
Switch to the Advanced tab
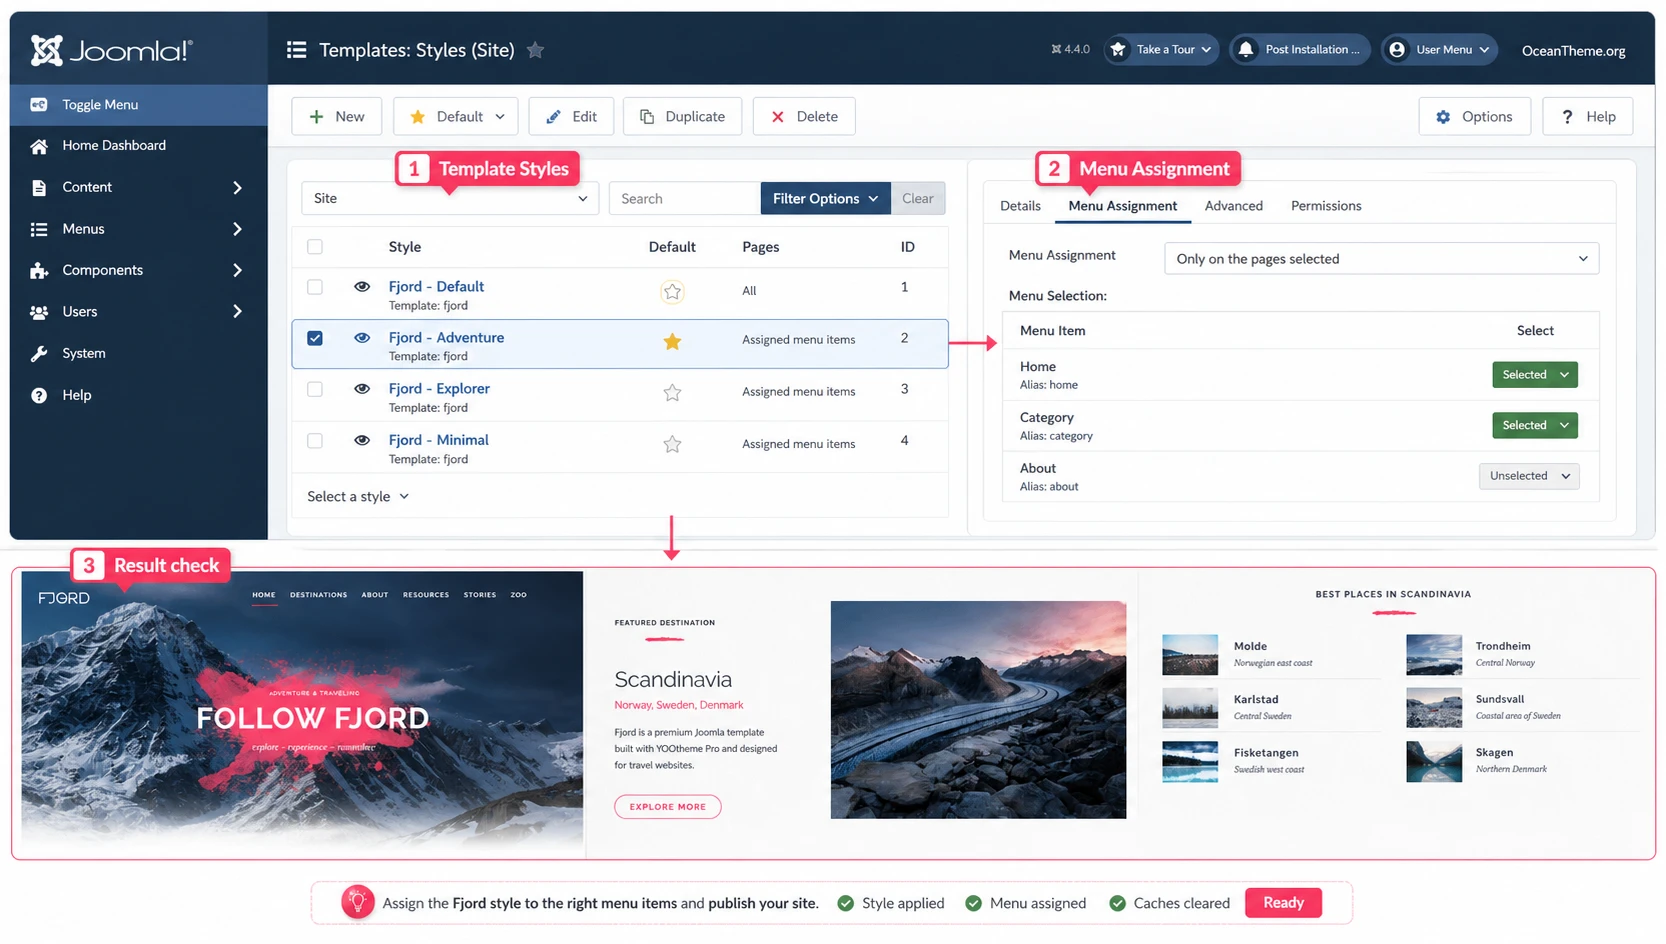[x=1233, y=206]
